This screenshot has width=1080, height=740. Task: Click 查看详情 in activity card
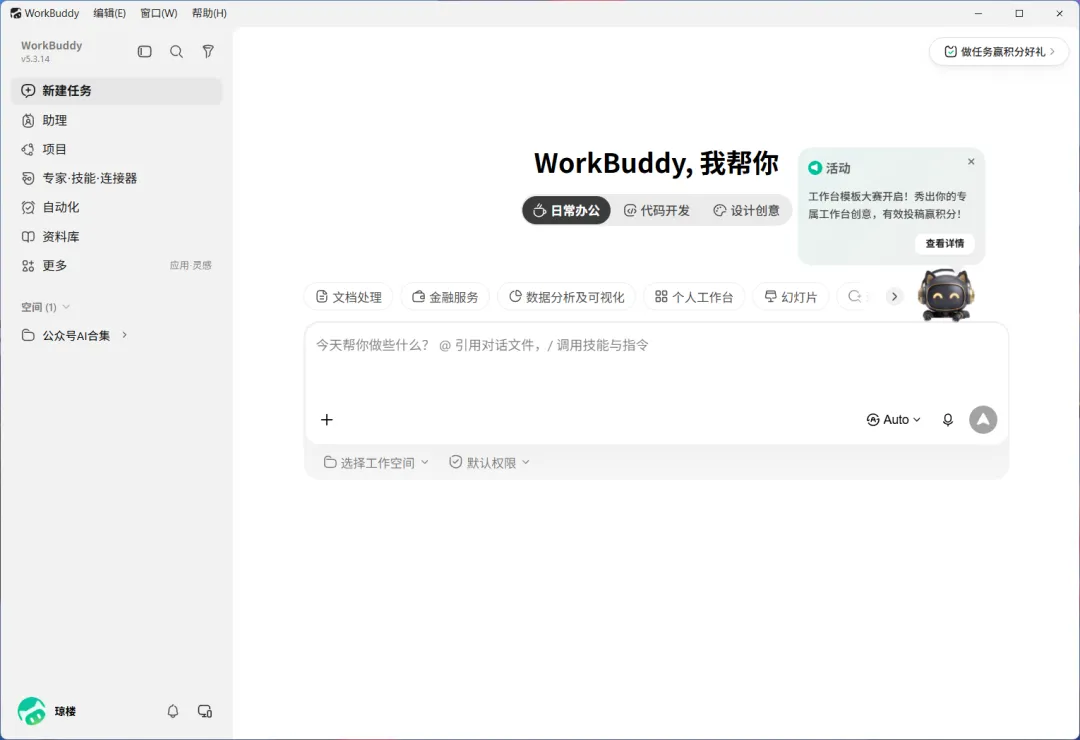(x=944, y=243)
